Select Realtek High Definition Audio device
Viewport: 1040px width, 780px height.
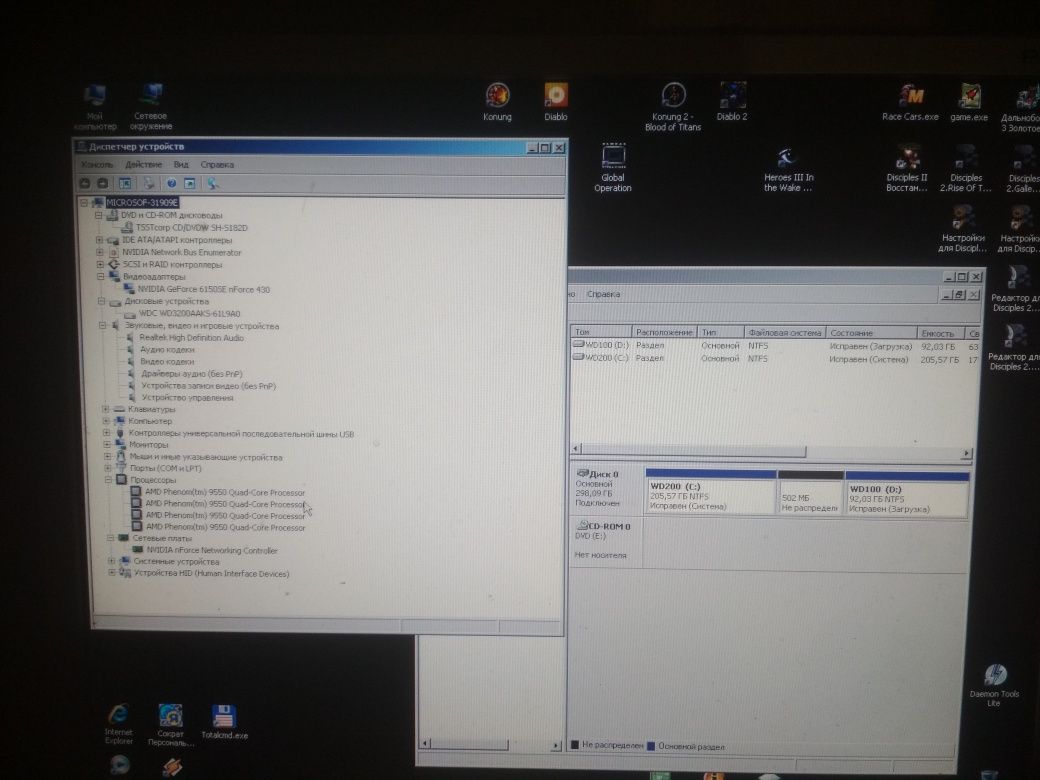click(192, 338)
